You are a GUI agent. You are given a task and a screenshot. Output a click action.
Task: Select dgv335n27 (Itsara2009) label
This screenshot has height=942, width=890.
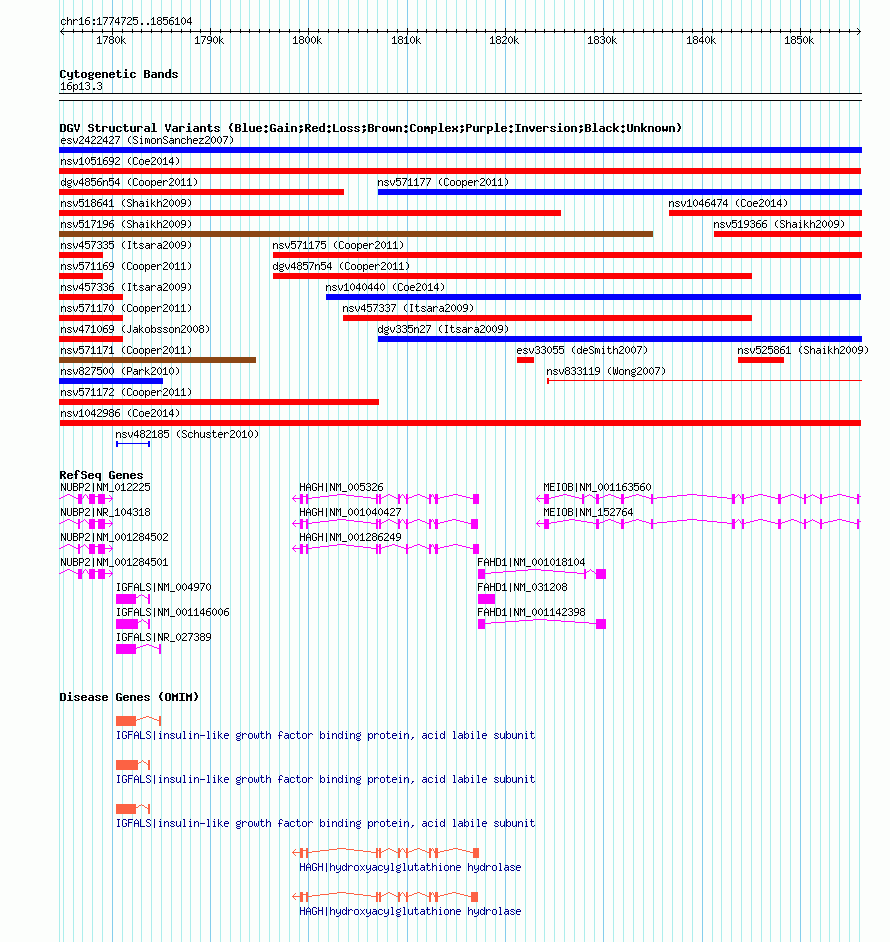click(443, 330)
